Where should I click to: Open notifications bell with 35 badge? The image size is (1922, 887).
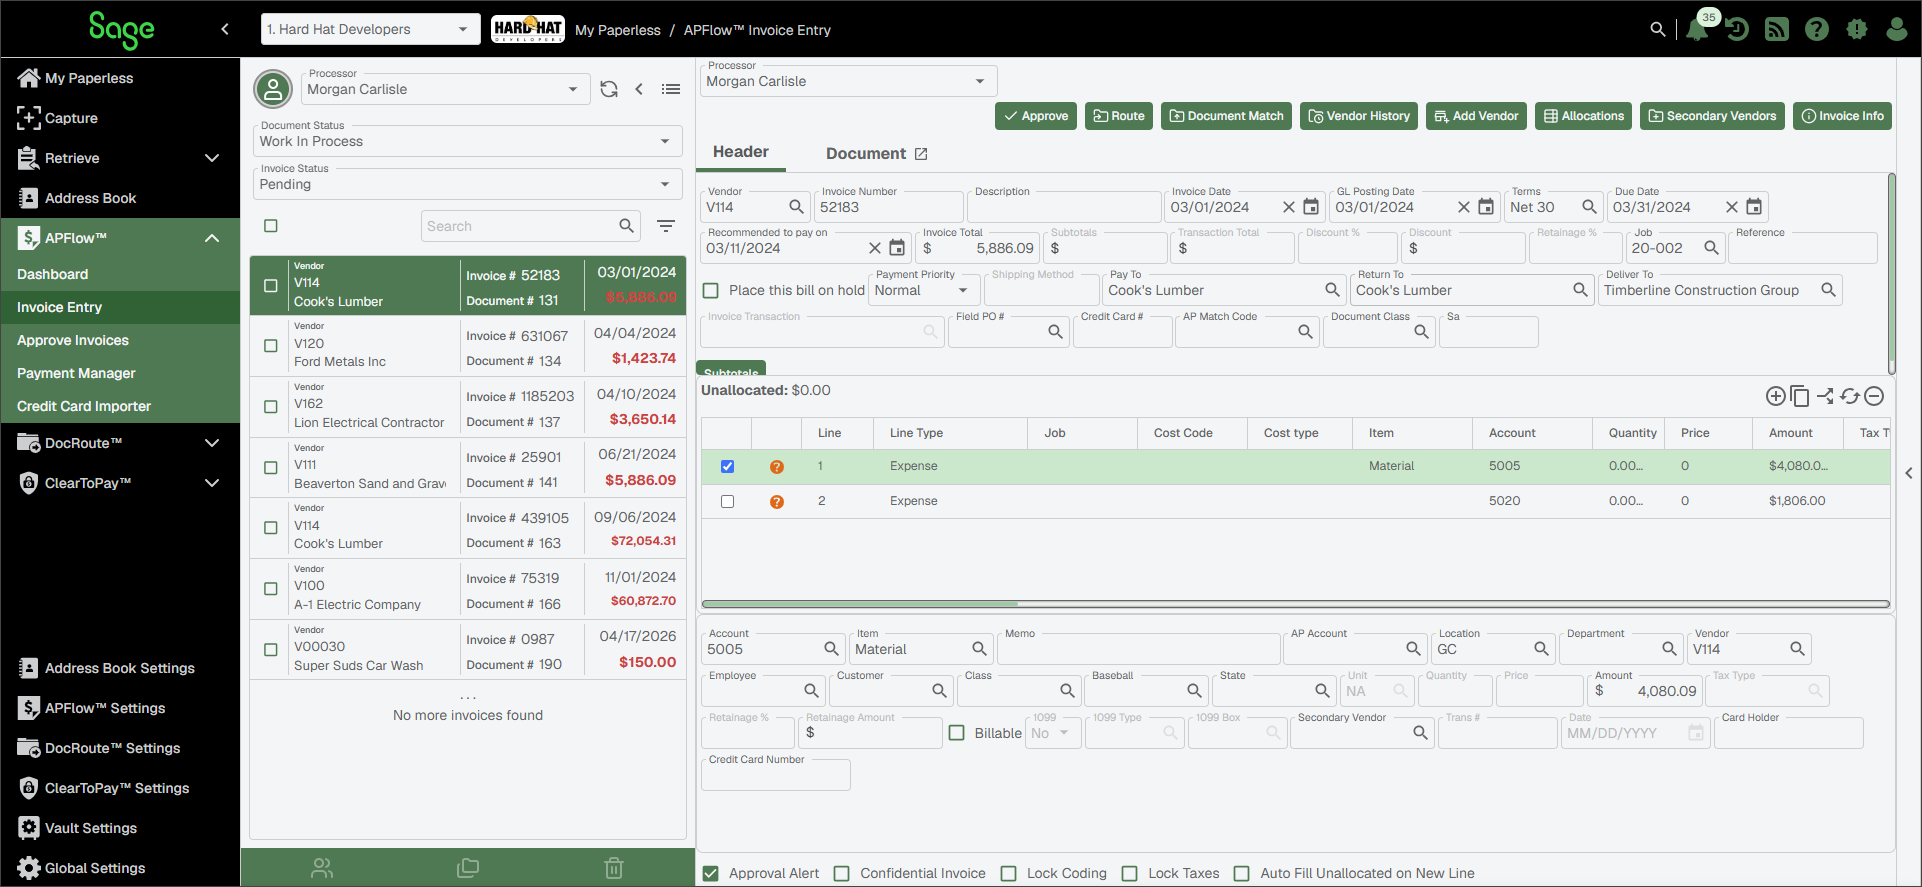pyautogui.click(x=1697, y=29)
